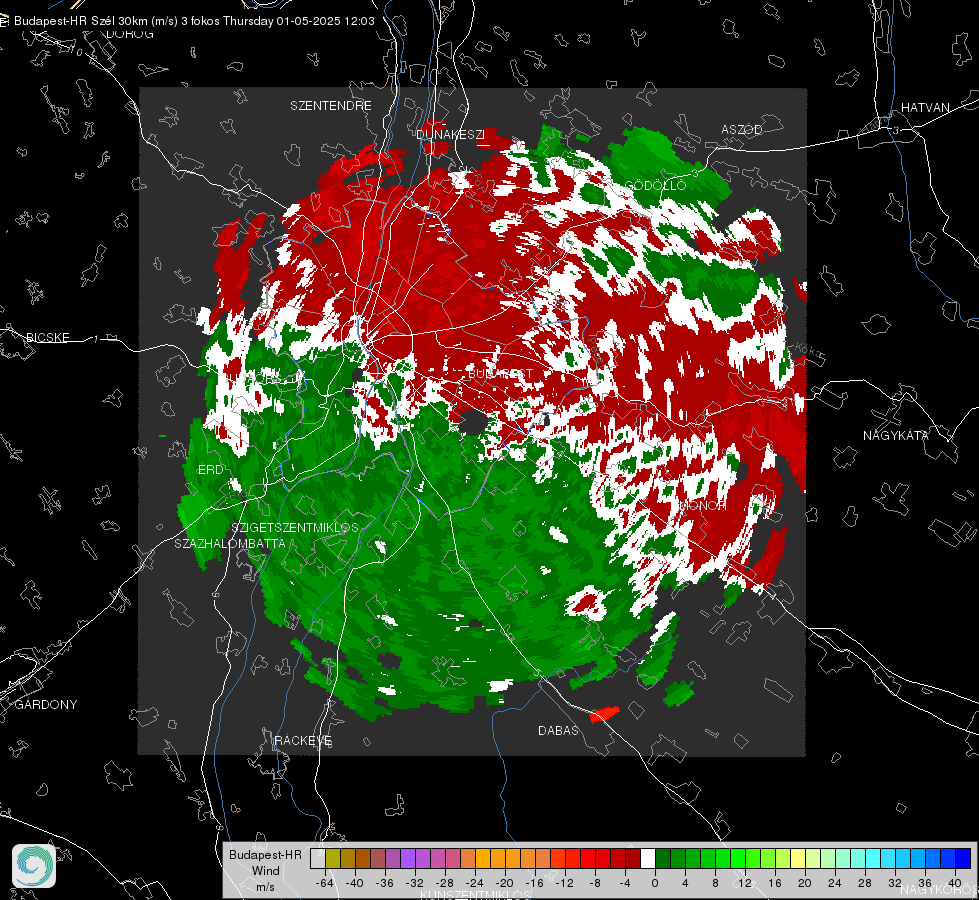Select the SZENTENDRE map label
The width and height of the screenshot is (979, 900).
tap(331, 106)
